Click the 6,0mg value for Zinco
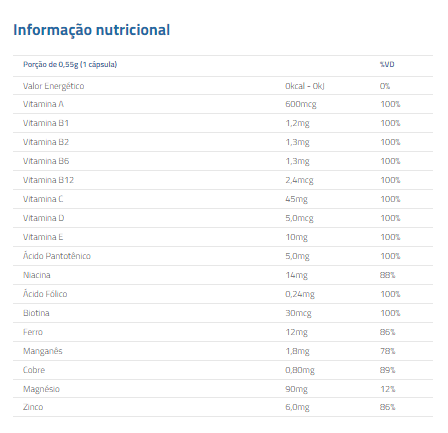Screen dimensions: 448x433 click(297, 407)
